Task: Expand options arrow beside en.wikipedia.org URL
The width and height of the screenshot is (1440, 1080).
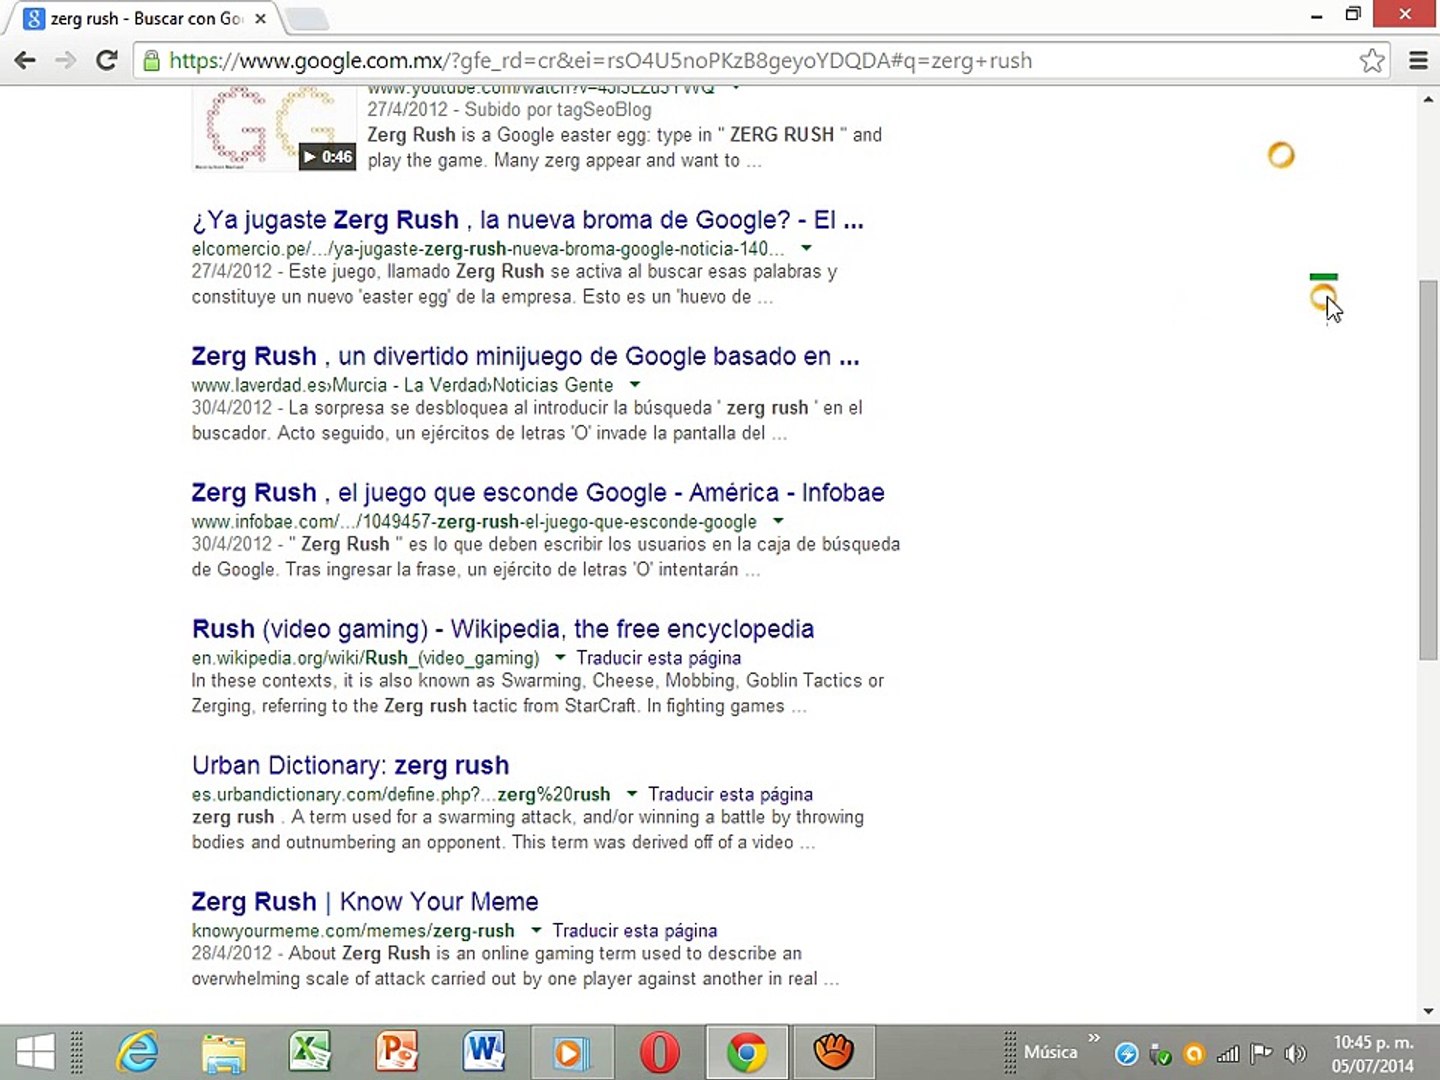Action: [560, 658]
